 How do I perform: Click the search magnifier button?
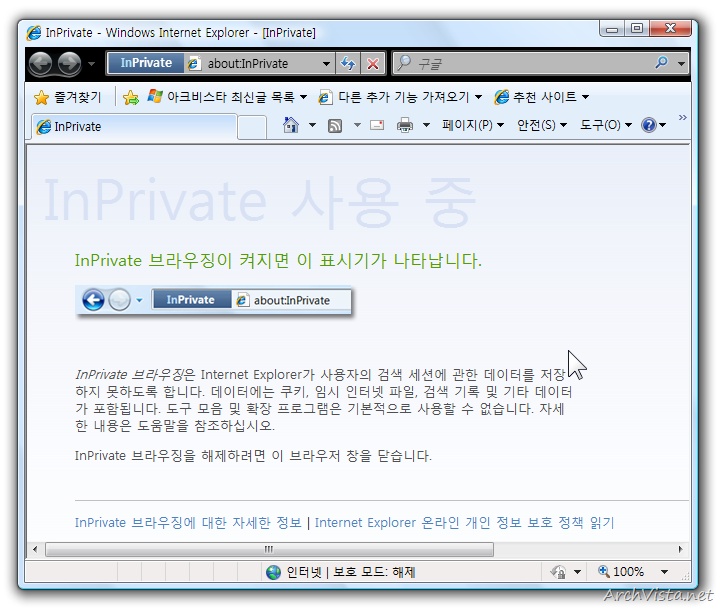coord(662,63)
